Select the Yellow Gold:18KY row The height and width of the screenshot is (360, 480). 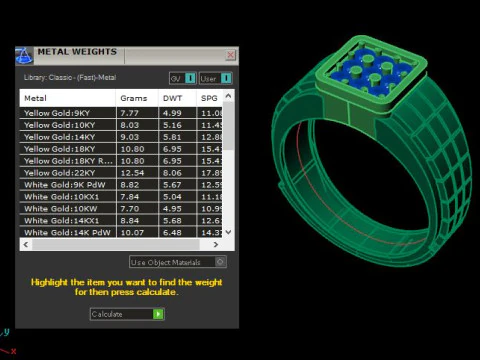tap(121, 149)
